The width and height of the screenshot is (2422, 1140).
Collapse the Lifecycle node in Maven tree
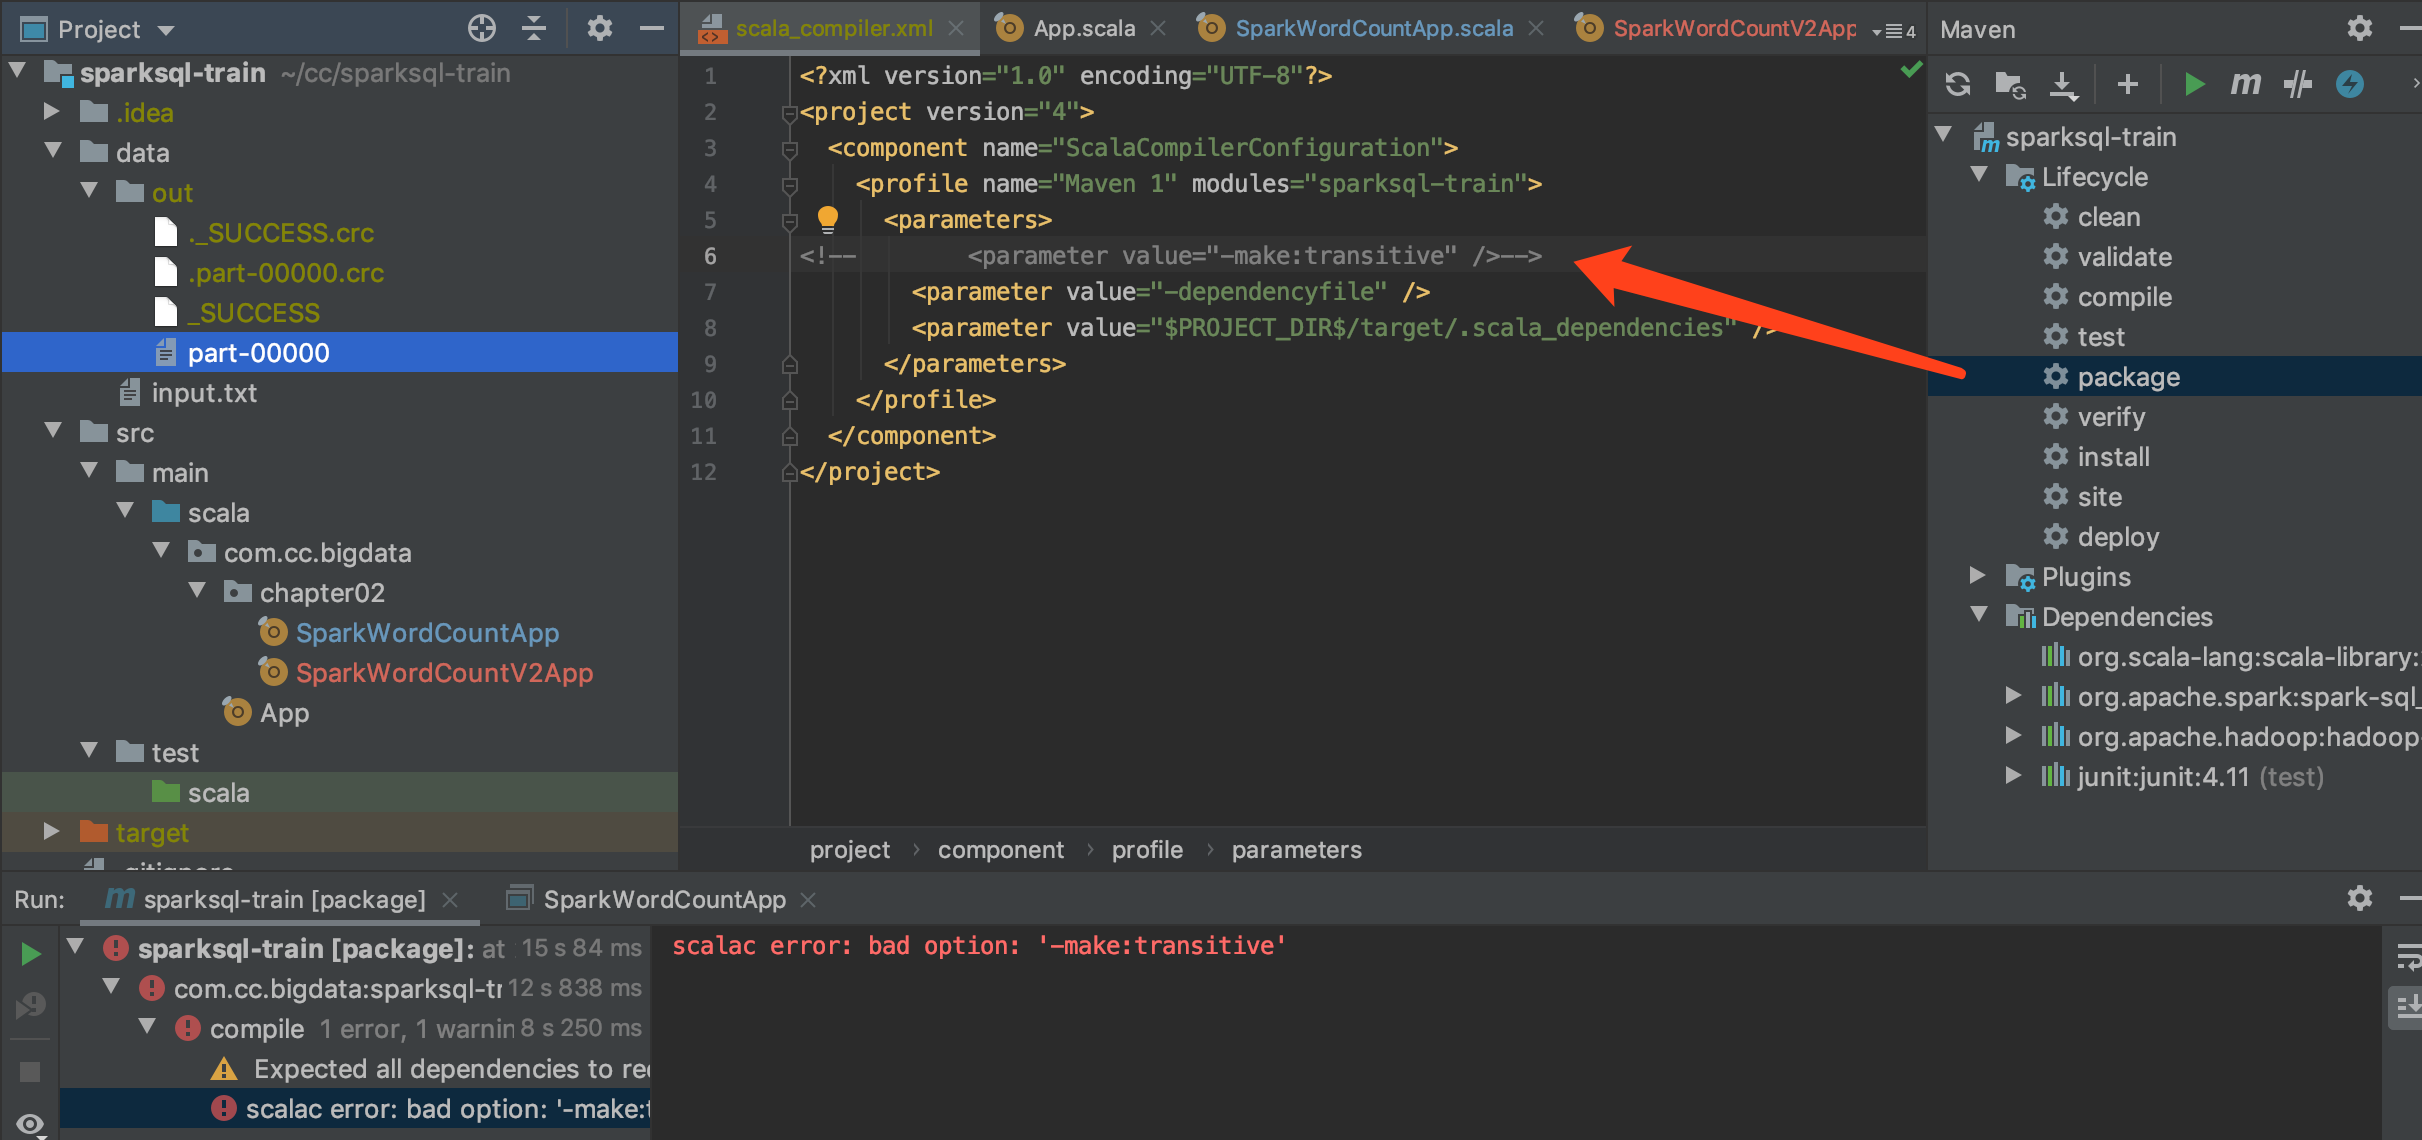[1979, 176]
